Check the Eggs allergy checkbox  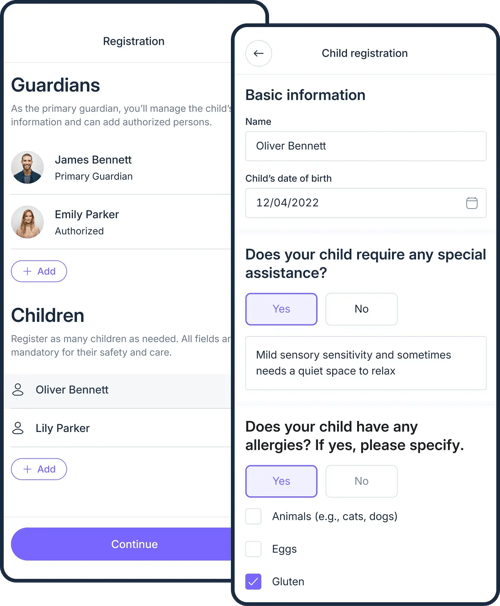(253, 549)
